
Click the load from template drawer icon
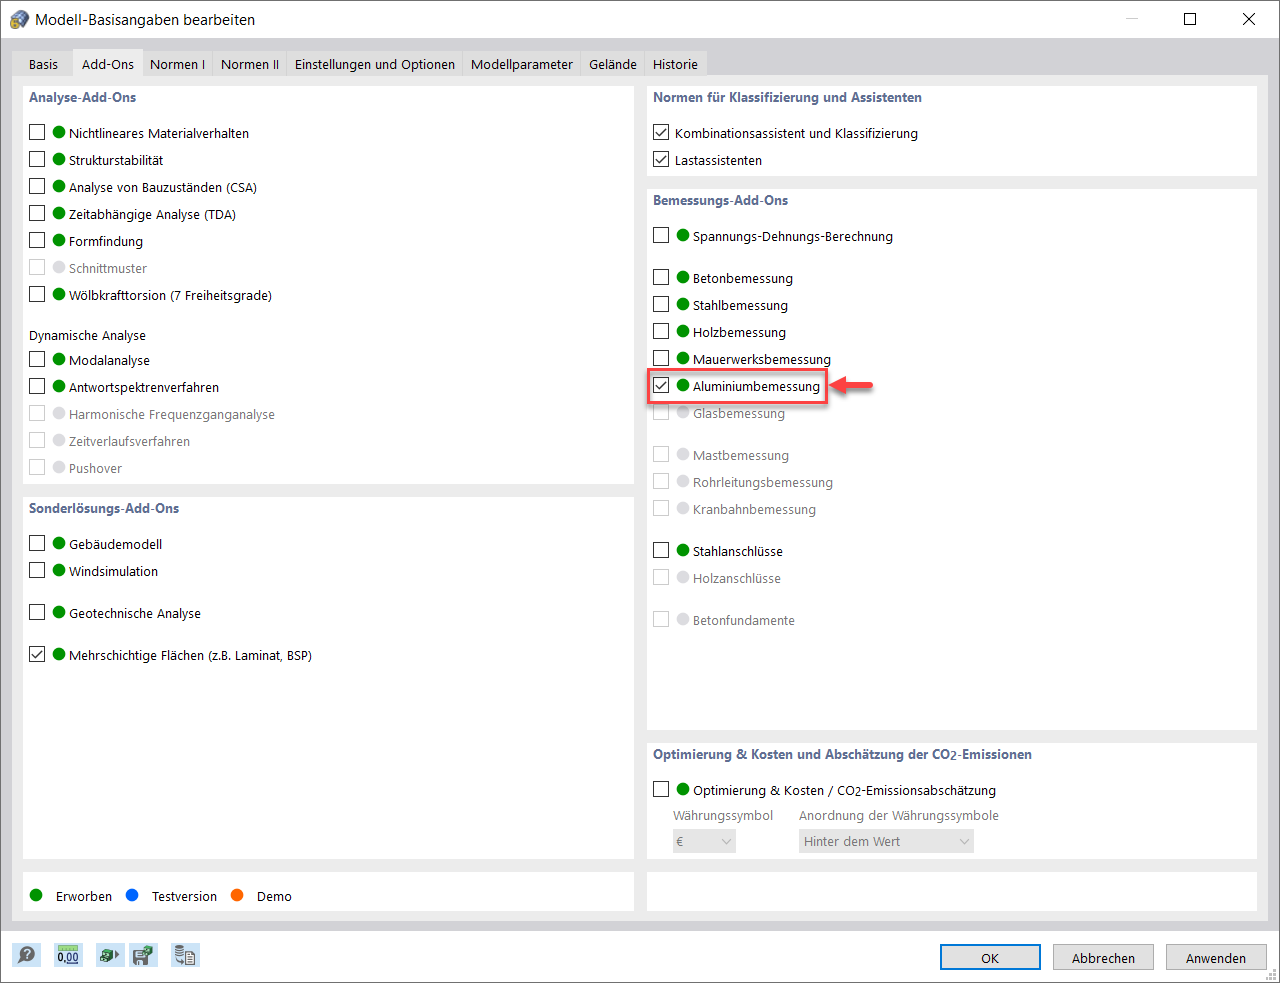pos(107,955)
